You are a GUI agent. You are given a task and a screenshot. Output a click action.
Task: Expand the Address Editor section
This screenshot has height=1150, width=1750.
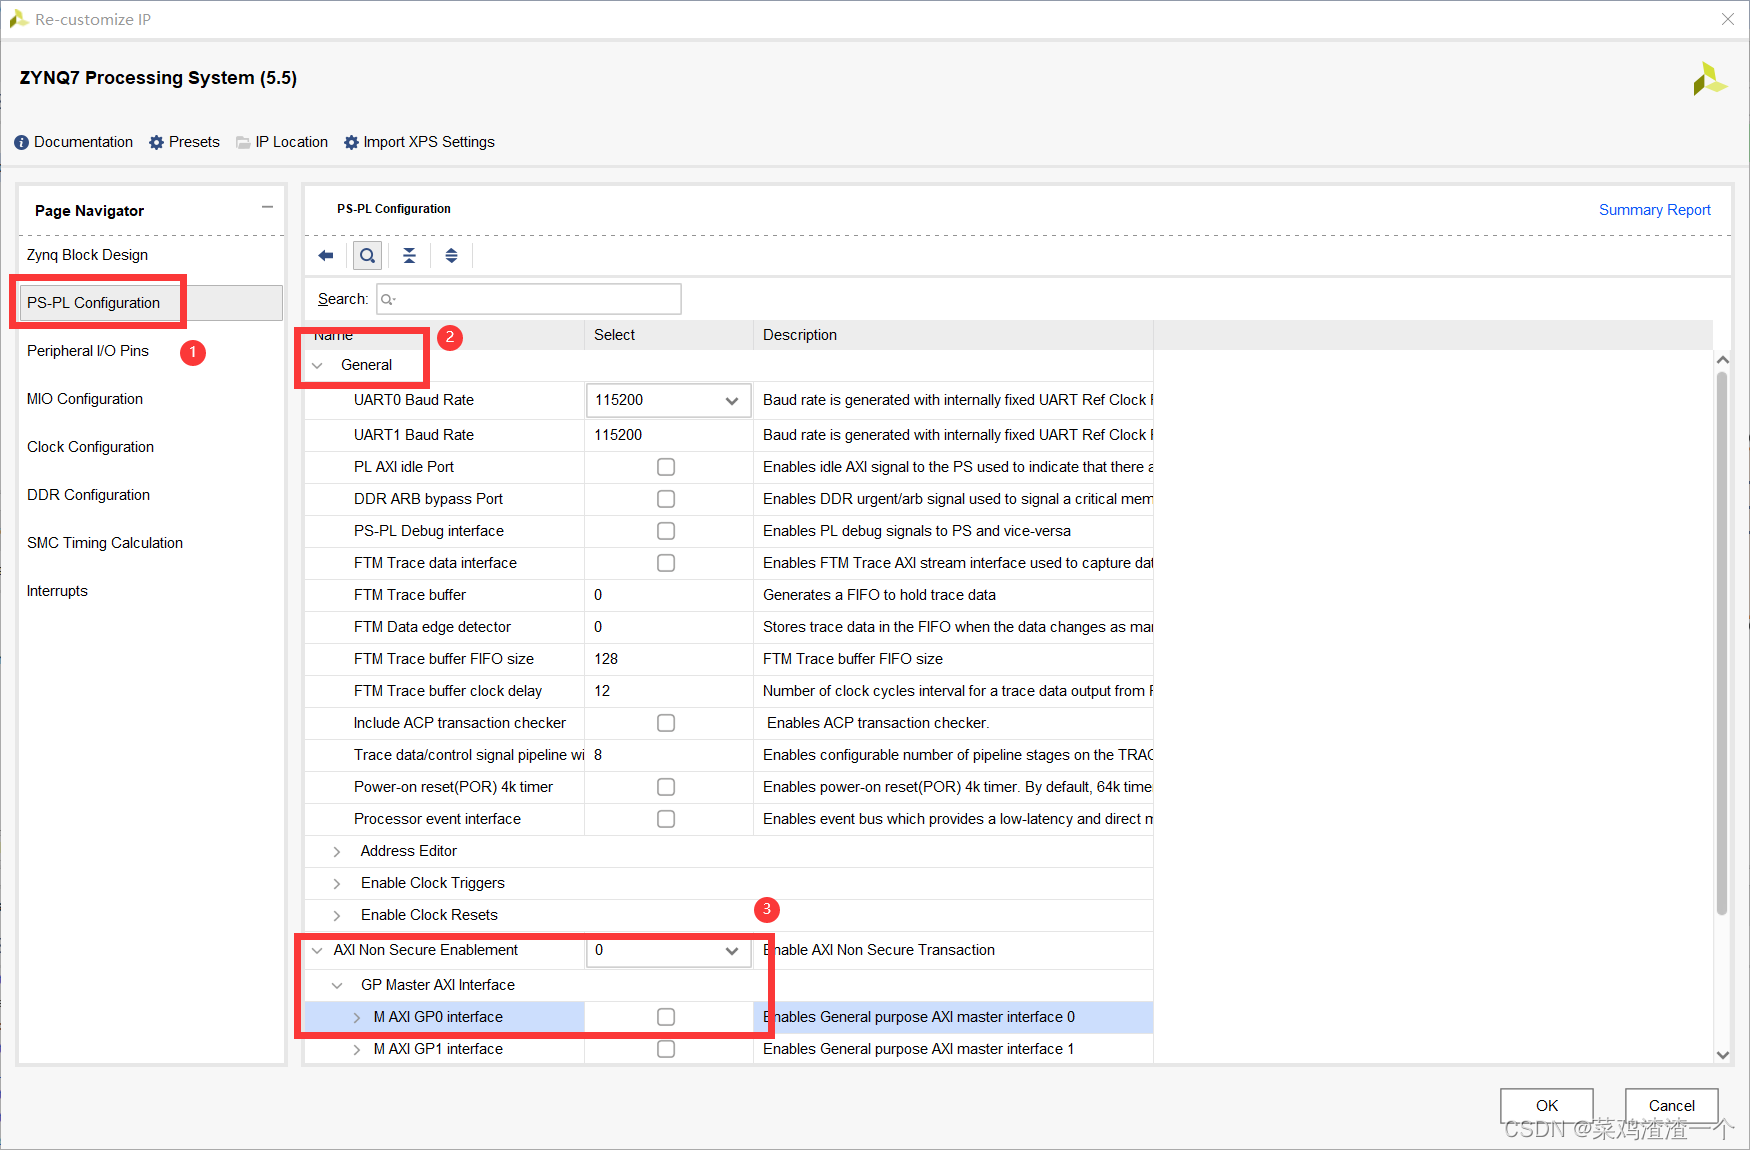point(337,852)
